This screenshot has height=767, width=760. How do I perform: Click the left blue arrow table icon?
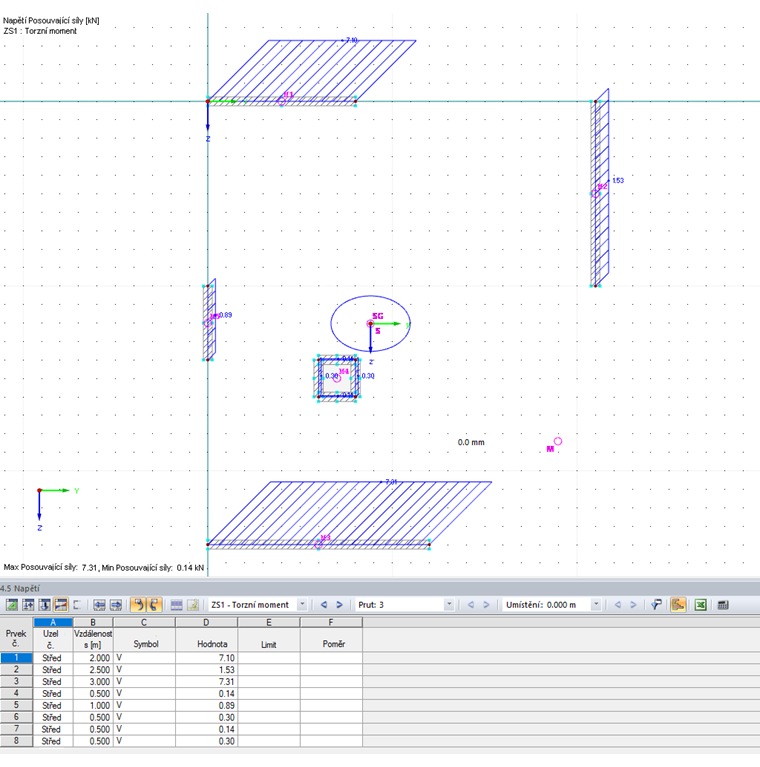tap(99, 605)
